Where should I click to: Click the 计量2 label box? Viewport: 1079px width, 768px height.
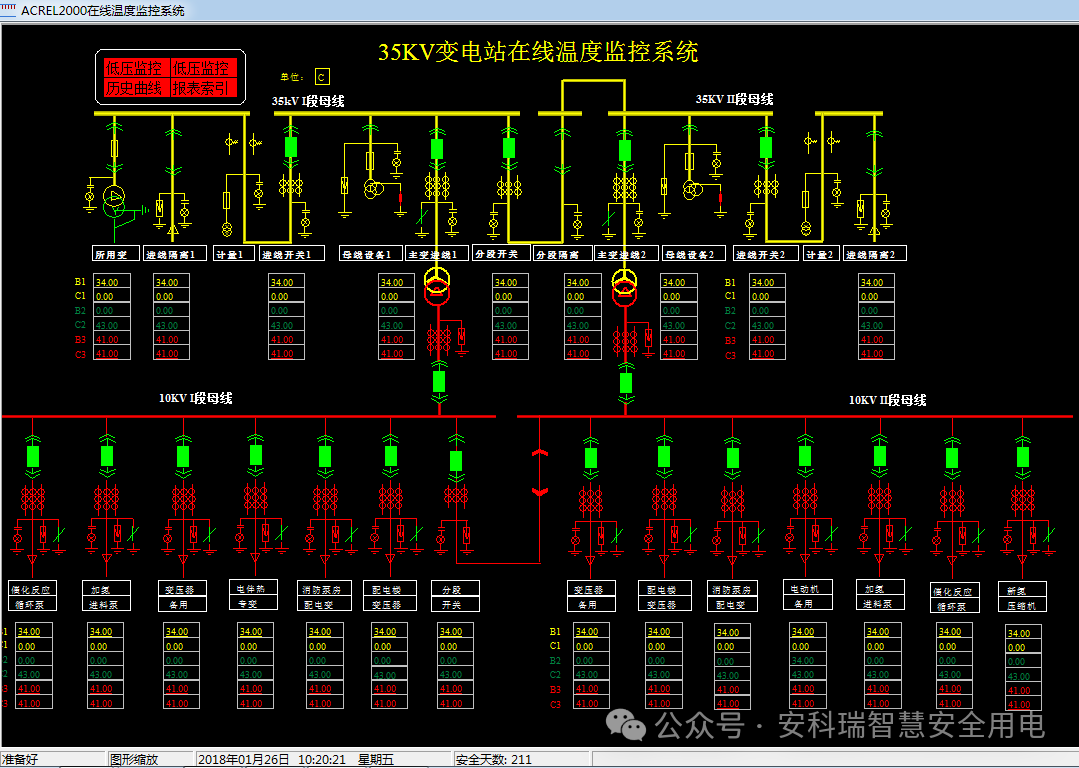pyautogui.click(x=821, y=253)
